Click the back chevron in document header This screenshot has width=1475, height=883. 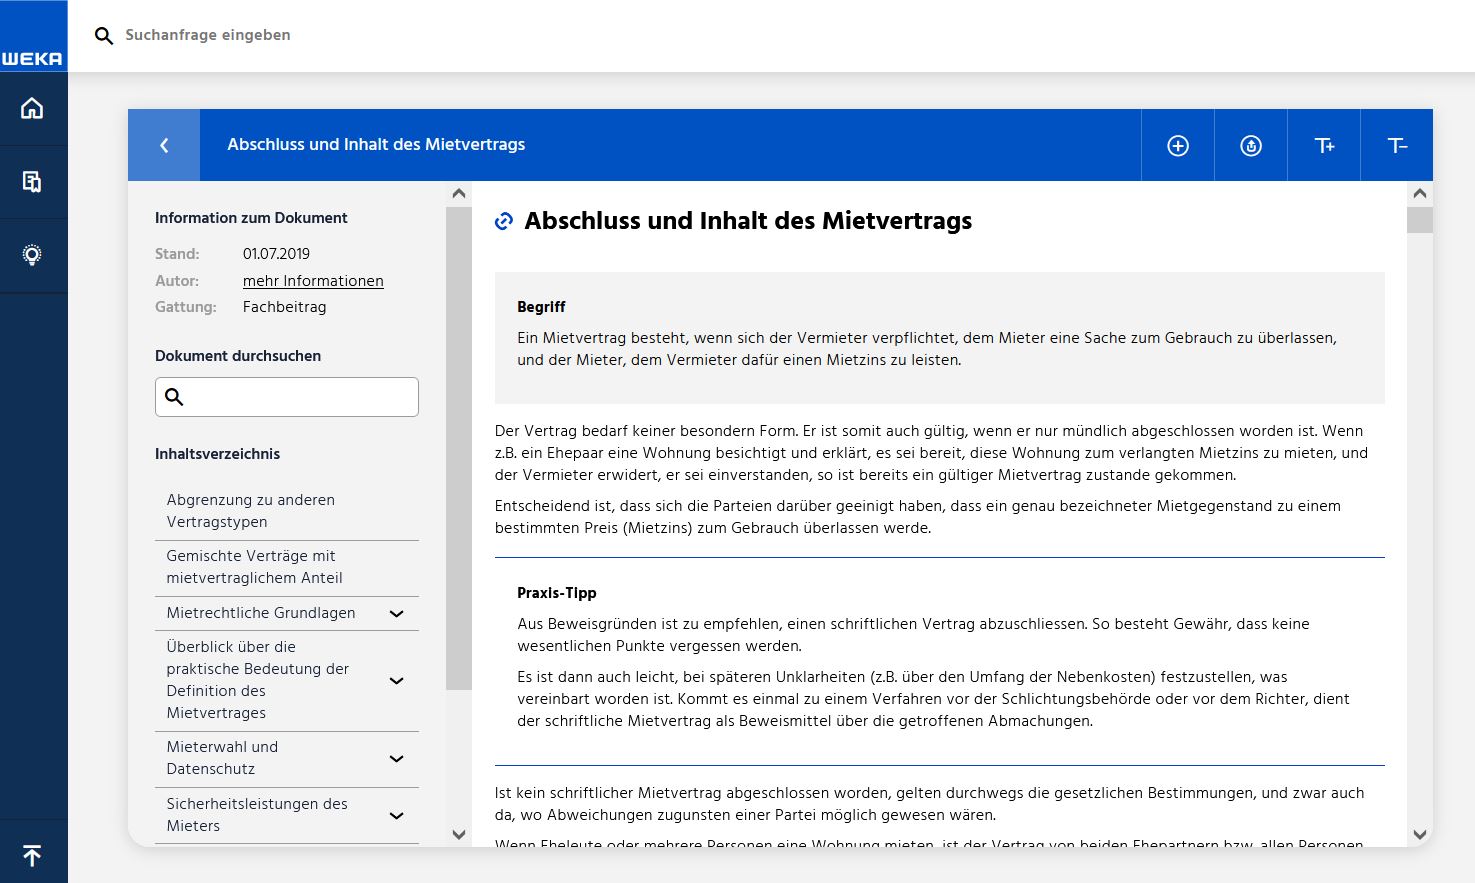[164, 145]
